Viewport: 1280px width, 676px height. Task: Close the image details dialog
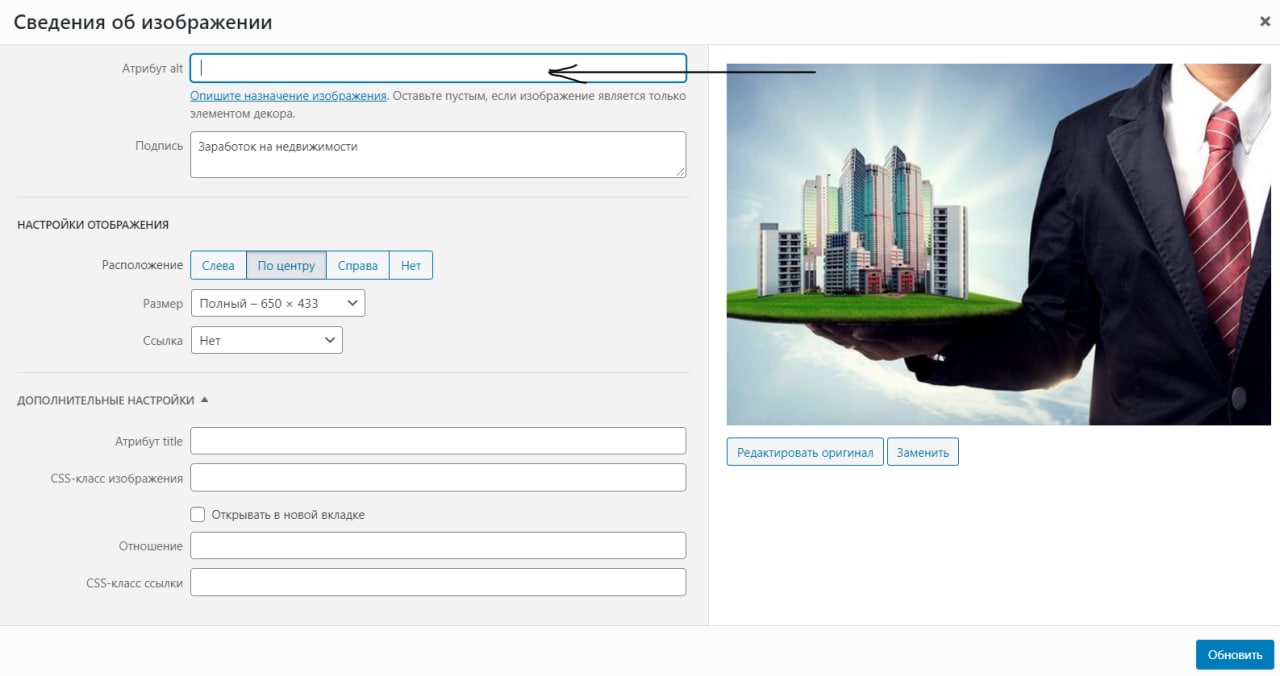(1264, 21)
